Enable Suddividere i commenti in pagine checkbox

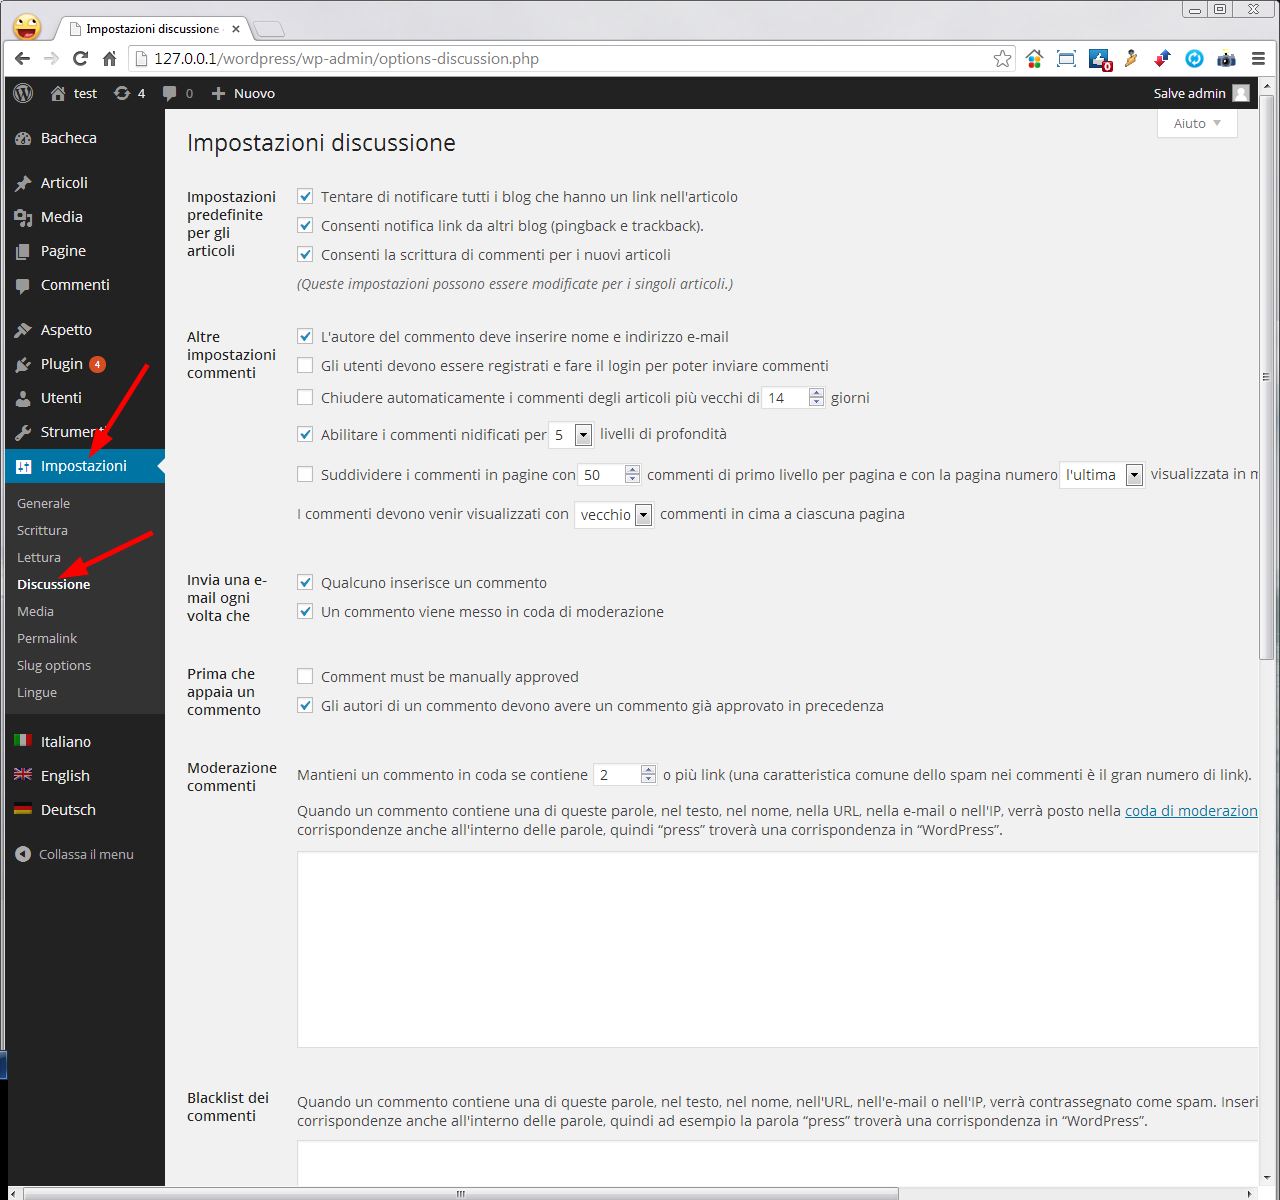tap(305, 475)
